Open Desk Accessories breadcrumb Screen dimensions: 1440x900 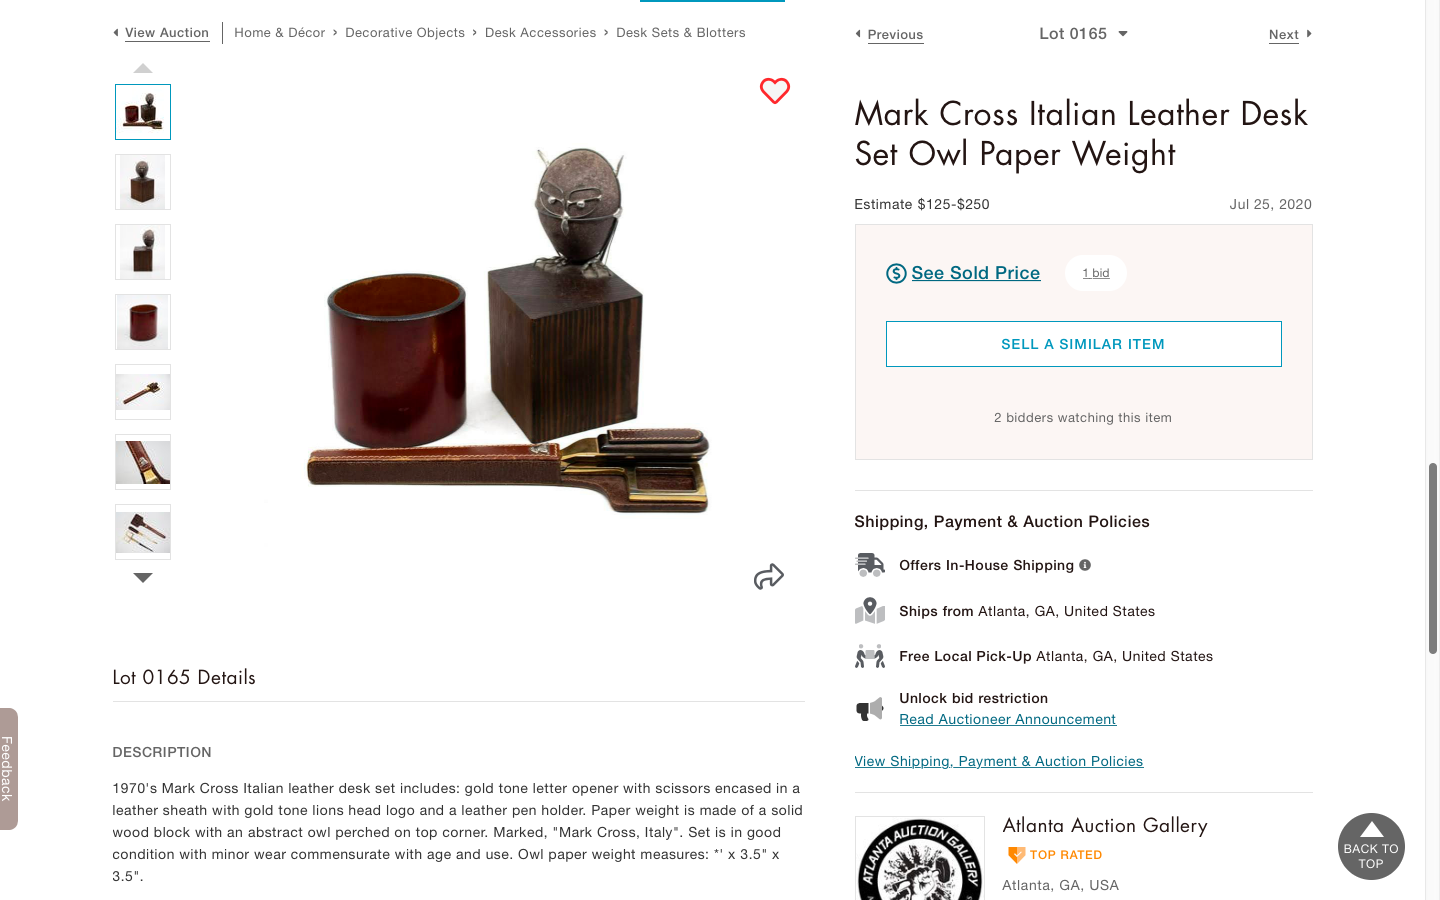click(540, 33)
